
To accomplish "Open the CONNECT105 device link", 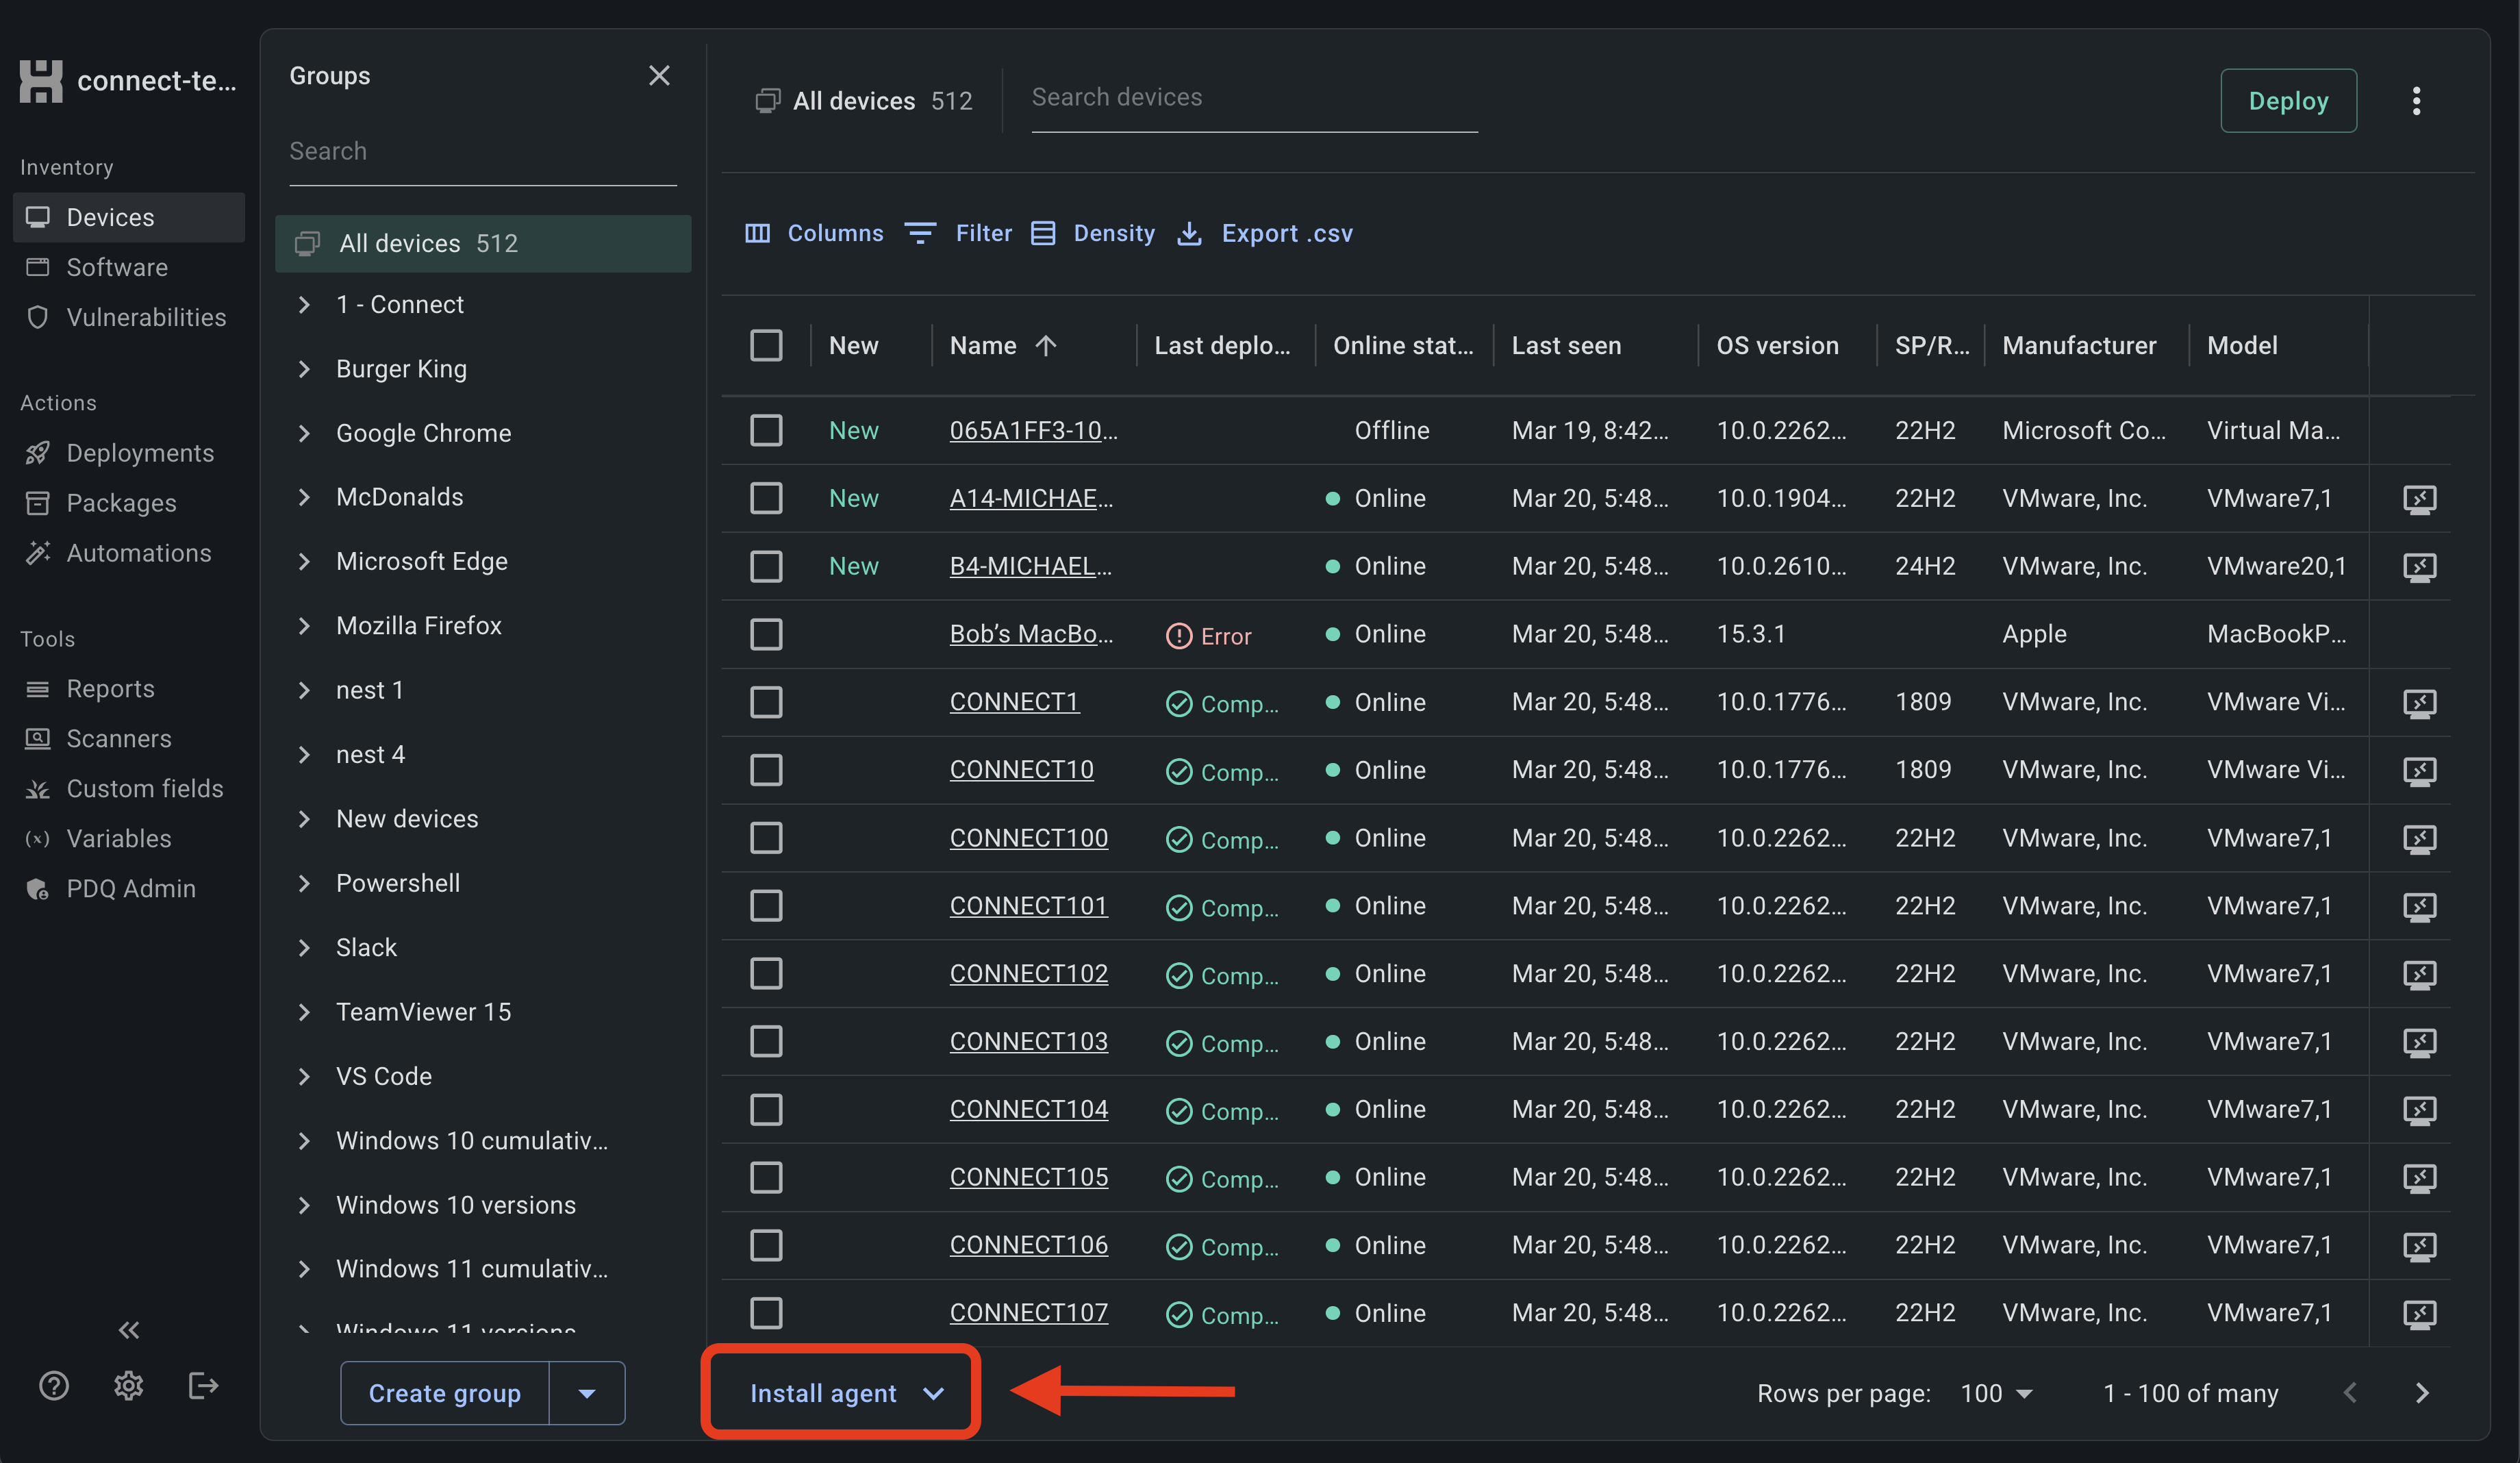I will [x=1029, y=1177].
